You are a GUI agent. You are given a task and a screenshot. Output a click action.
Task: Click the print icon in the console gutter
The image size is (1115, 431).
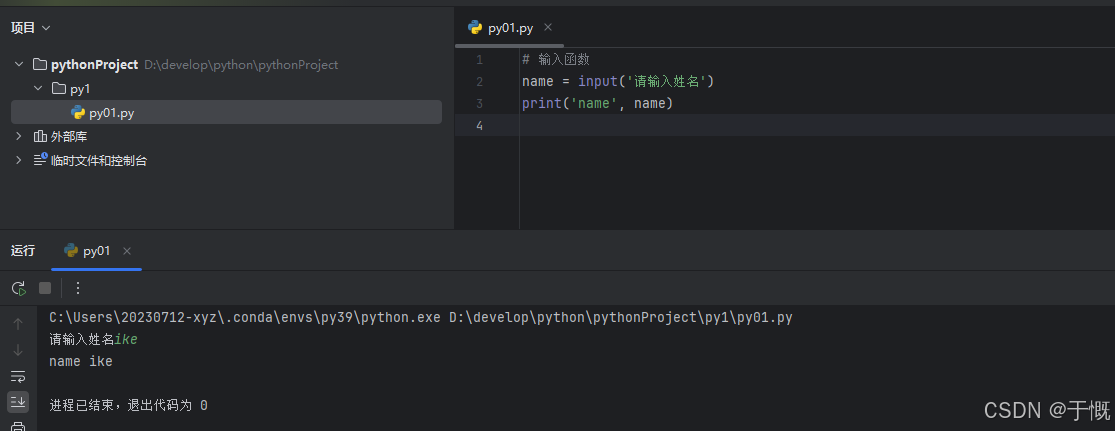point(18,426)
